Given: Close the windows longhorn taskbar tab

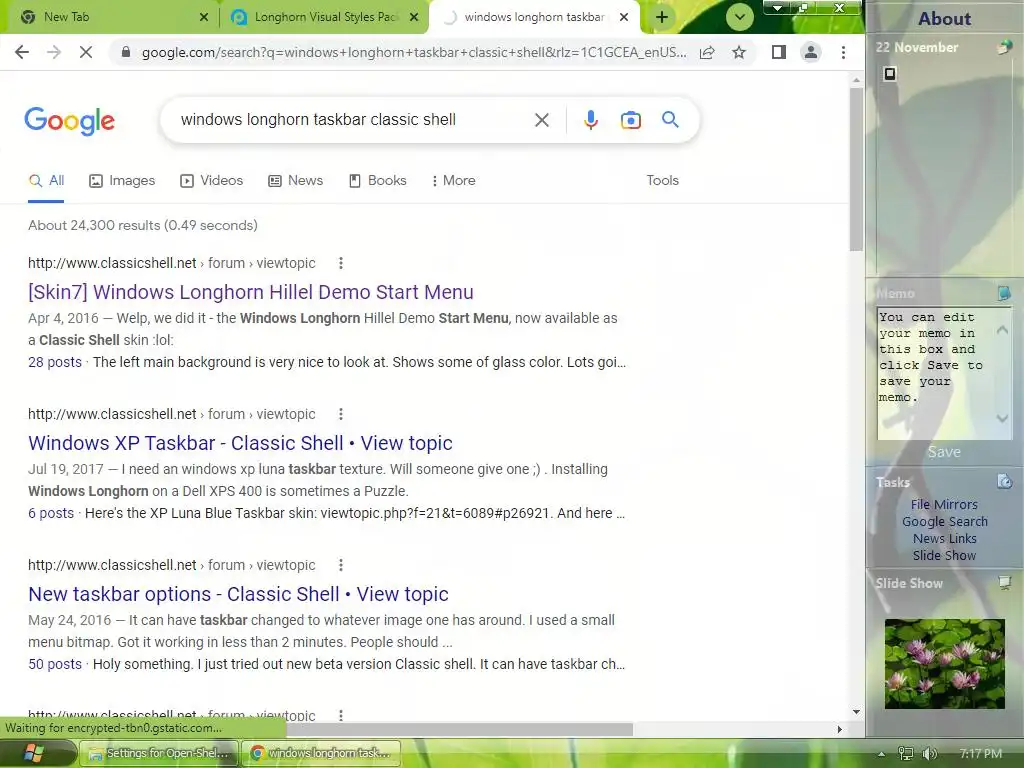Looking at the screenshot, I should (624, 17).
